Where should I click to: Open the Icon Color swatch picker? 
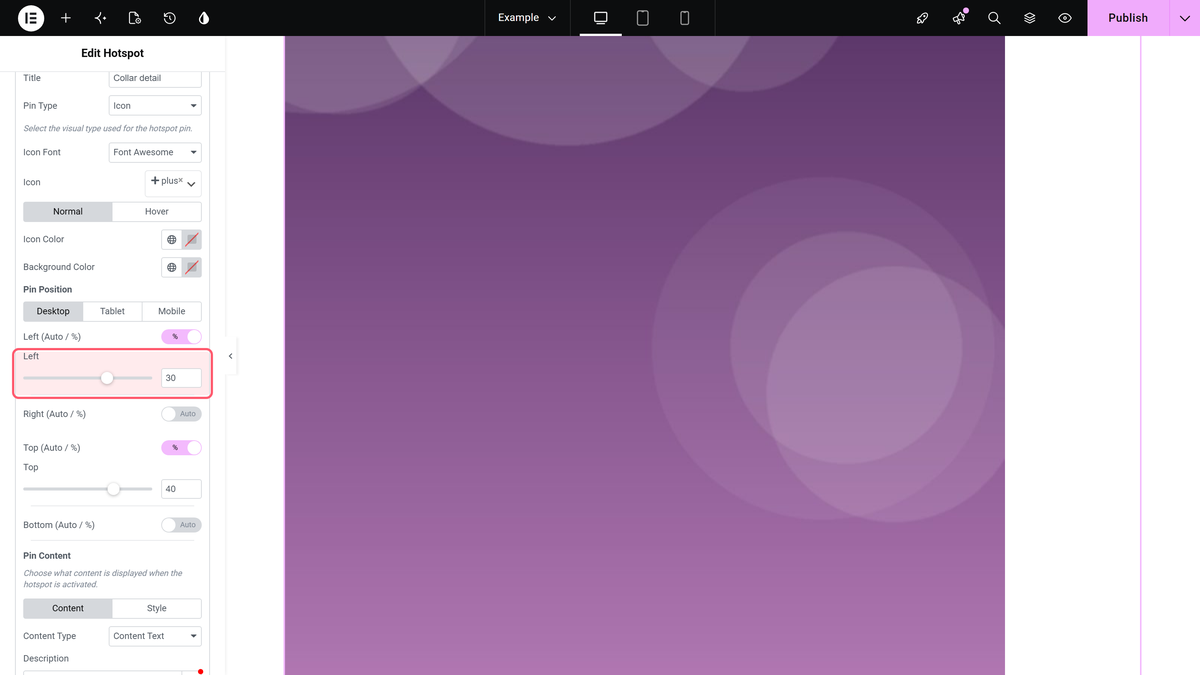coord(192,240)
